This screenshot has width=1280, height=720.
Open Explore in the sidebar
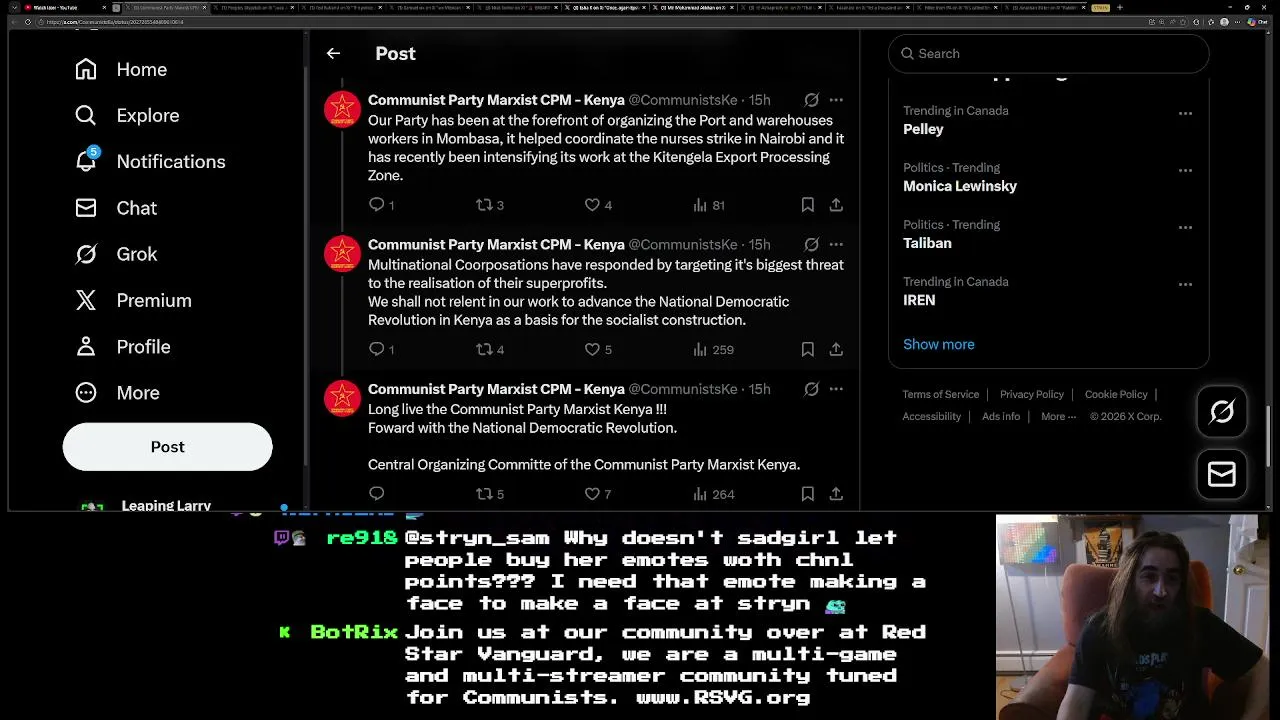point(127,115)
